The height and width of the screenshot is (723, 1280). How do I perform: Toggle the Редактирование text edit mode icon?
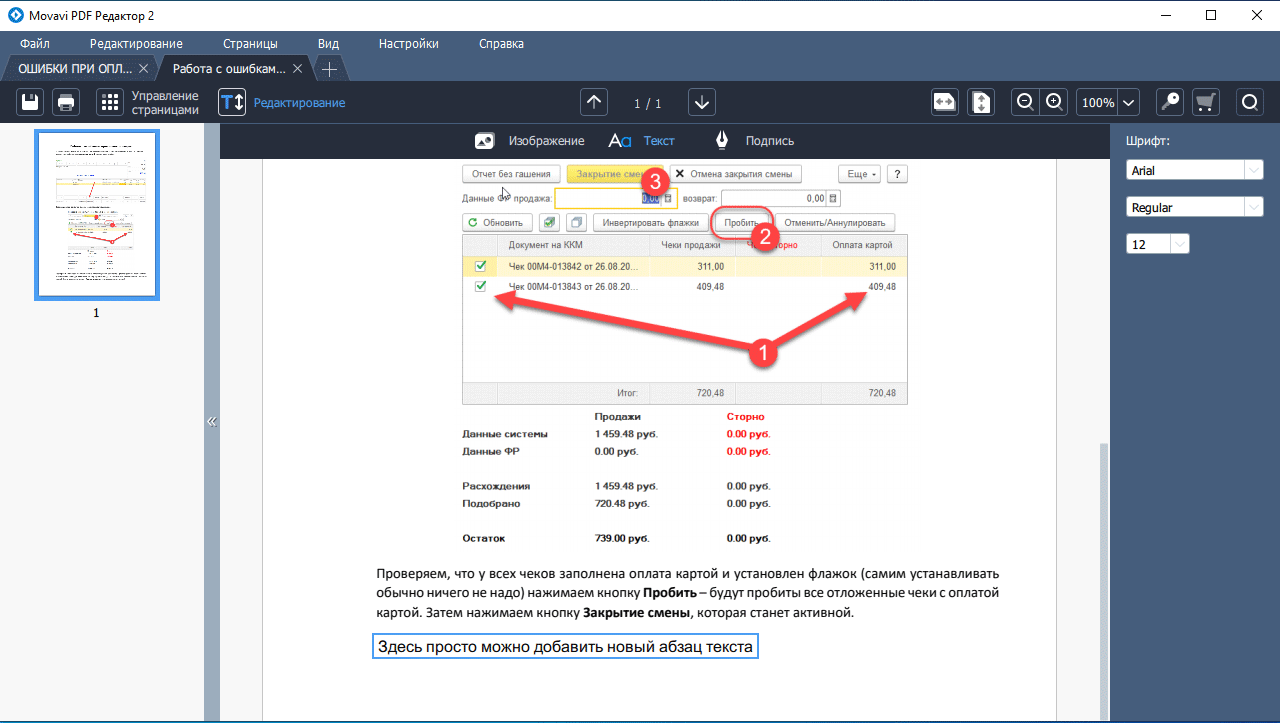(232, 102)
